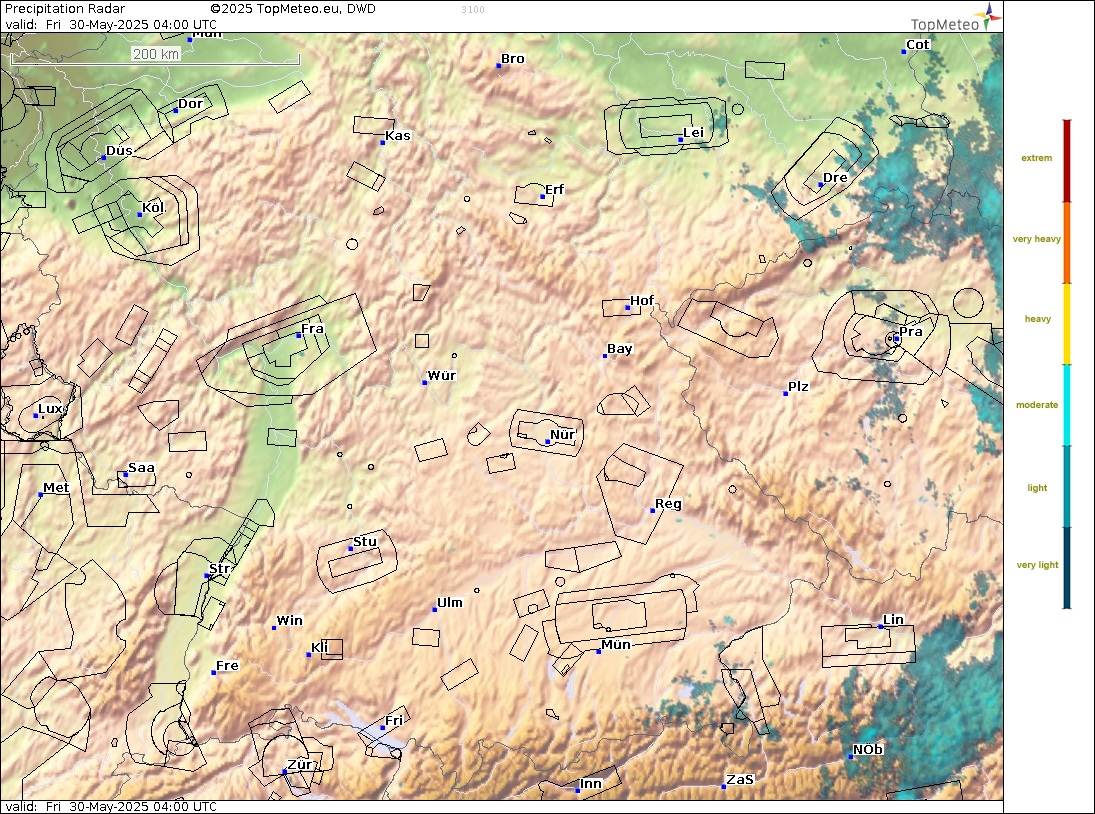Select the Lei city label
The width and height of the screenshot is (1095, 814).
click(693, 133)
